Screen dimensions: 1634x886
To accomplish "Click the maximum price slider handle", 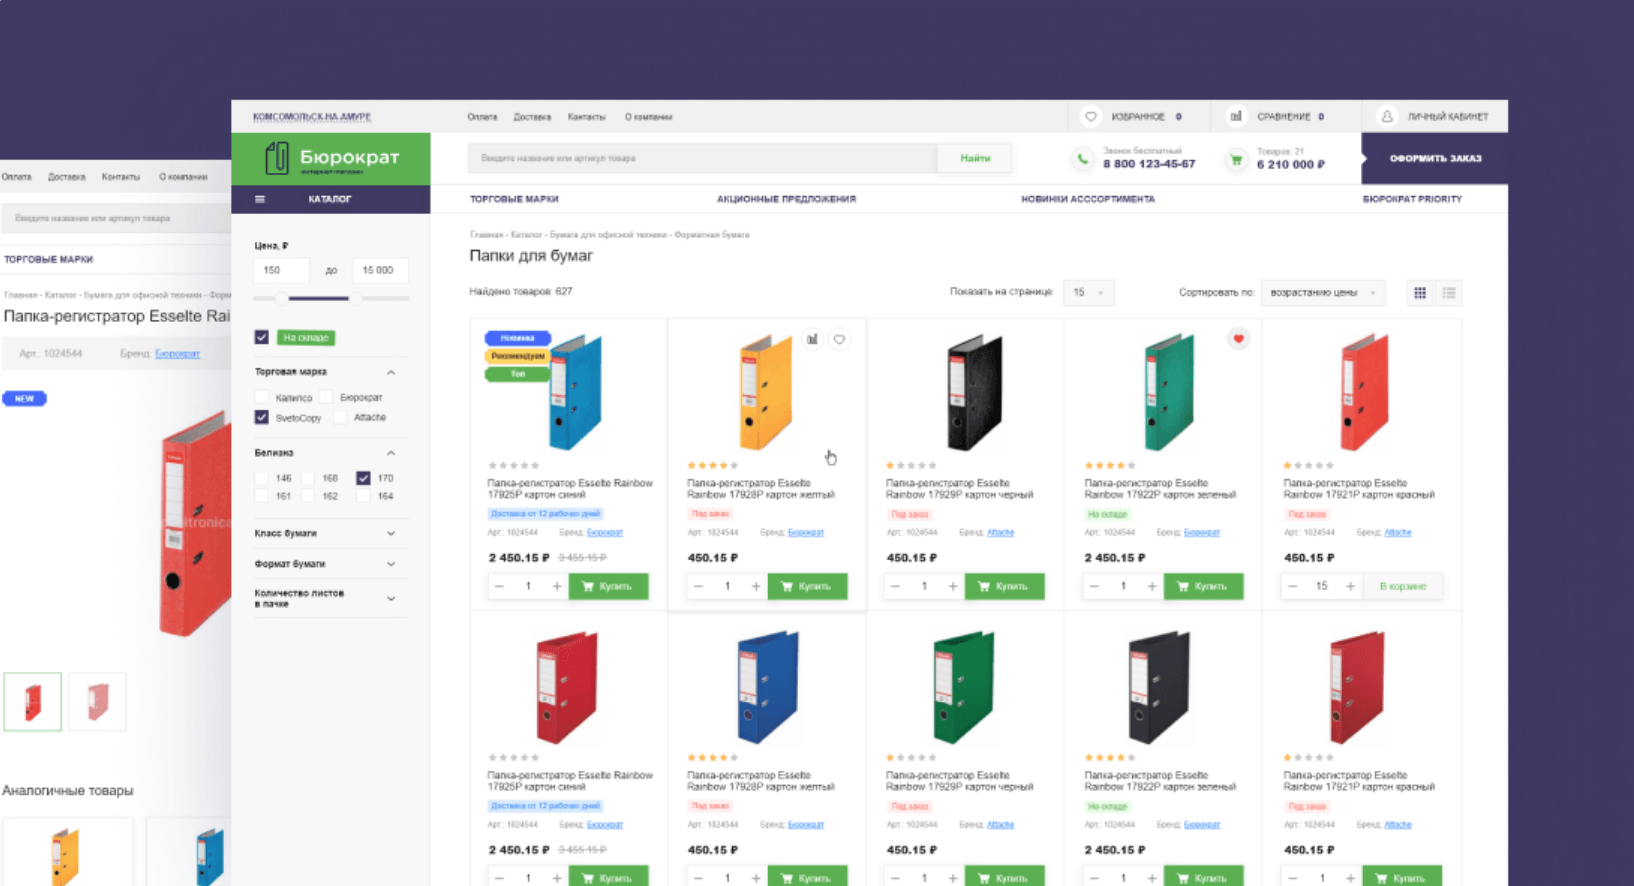I will pos(354,298).
